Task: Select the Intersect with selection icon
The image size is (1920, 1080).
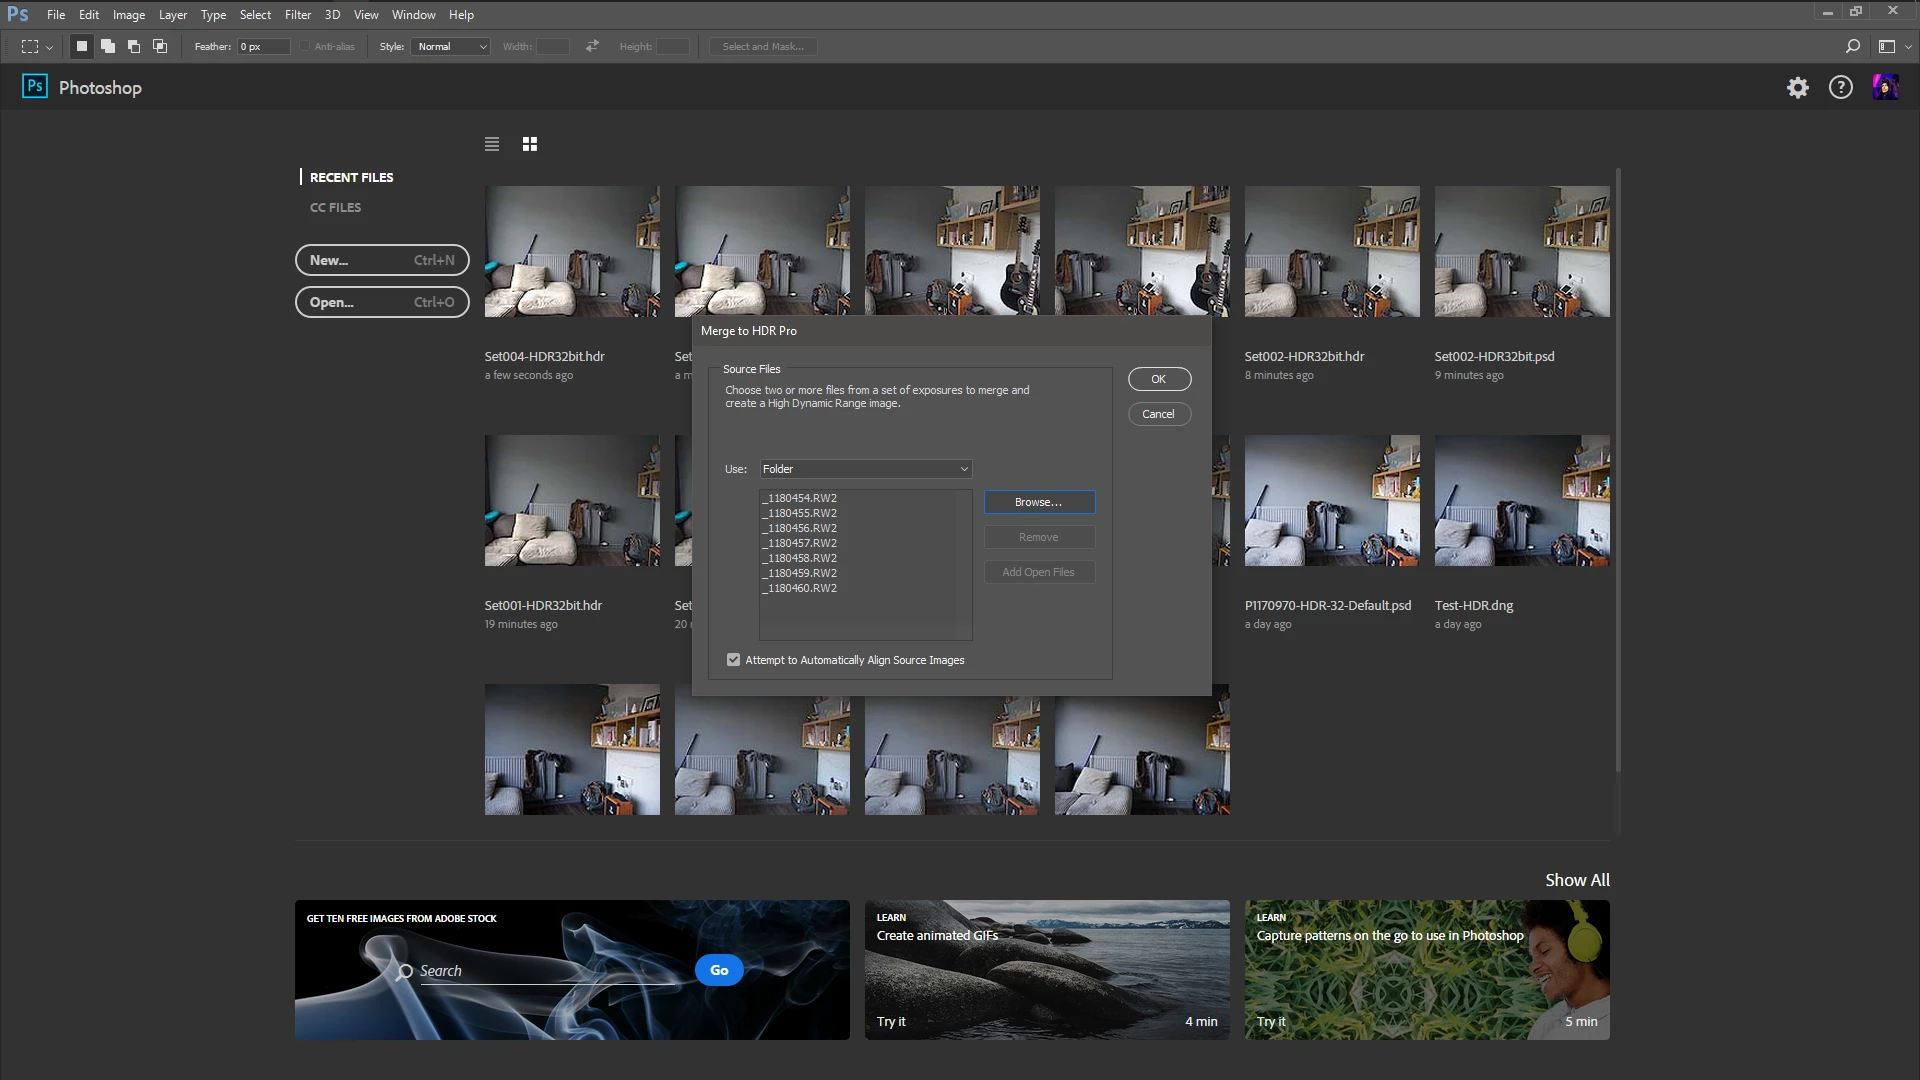Action: [x=160, y=46]
